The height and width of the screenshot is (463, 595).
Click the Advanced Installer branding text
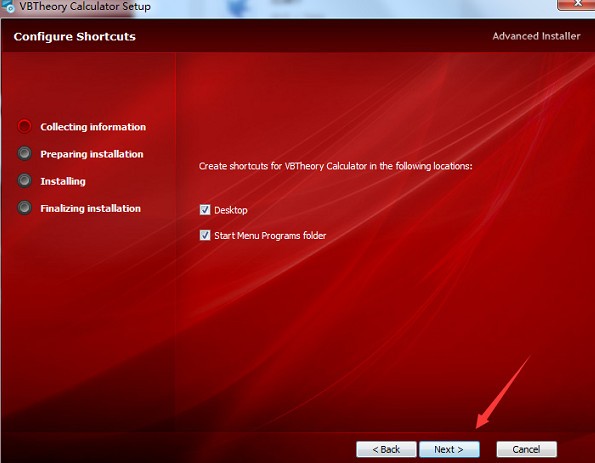click(536, 36)
